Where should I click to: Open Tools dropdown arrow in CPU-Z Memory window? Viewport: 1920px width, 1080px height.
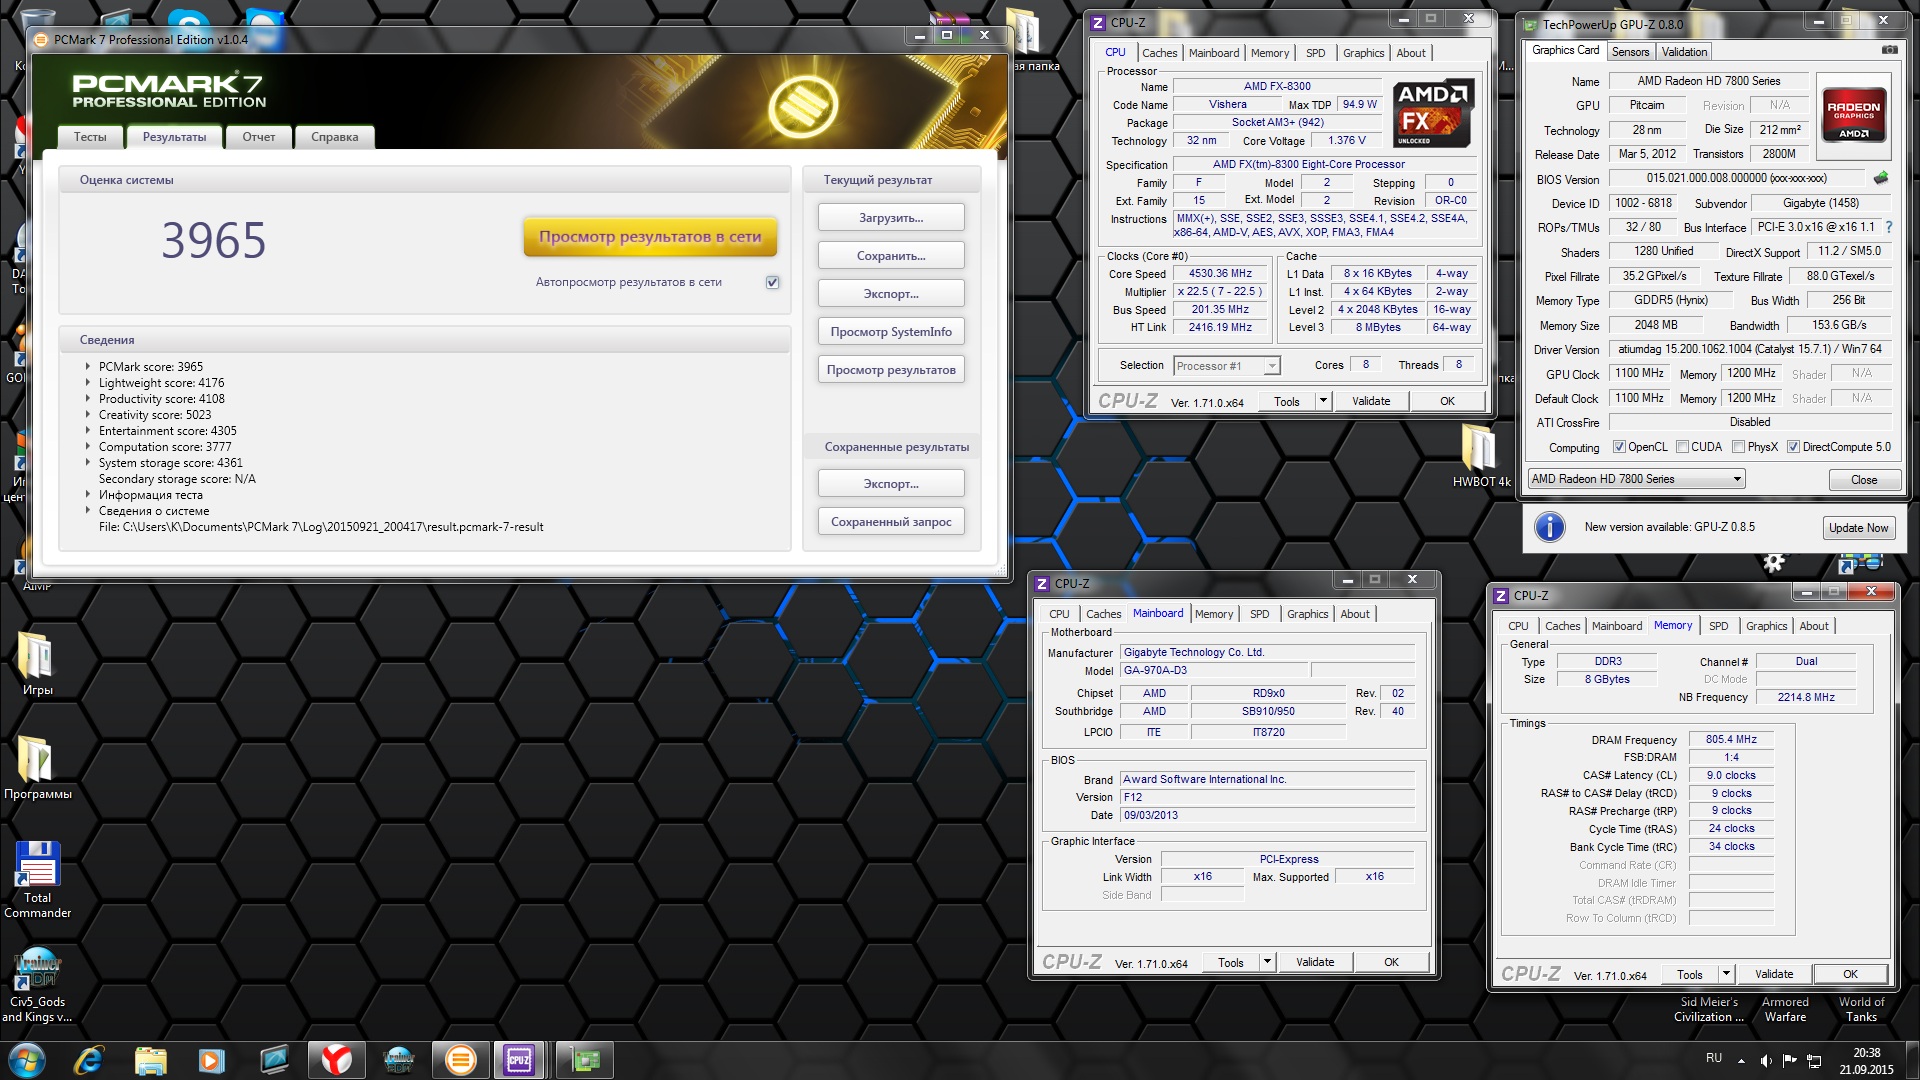[1725, 974]
